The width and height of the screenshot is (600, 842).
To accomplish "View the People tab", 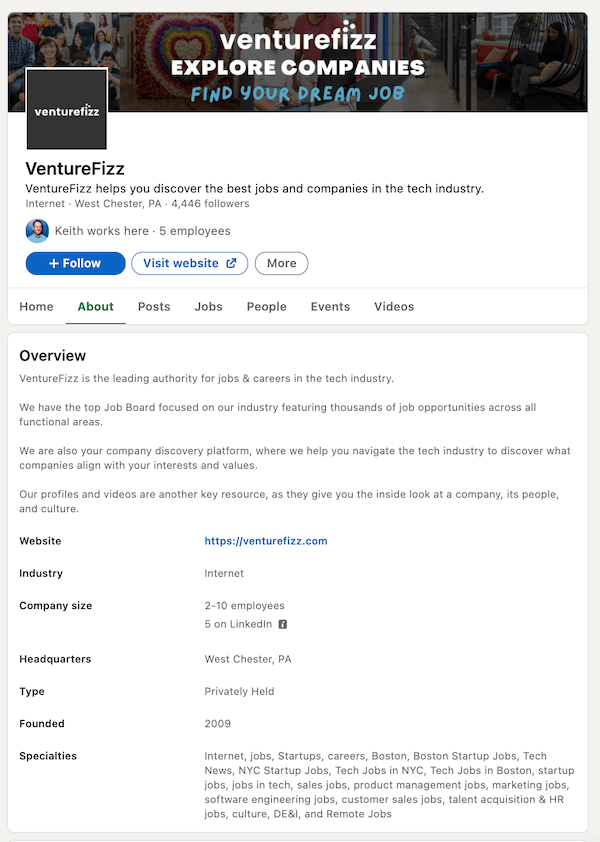I will (x=266, y=307).
